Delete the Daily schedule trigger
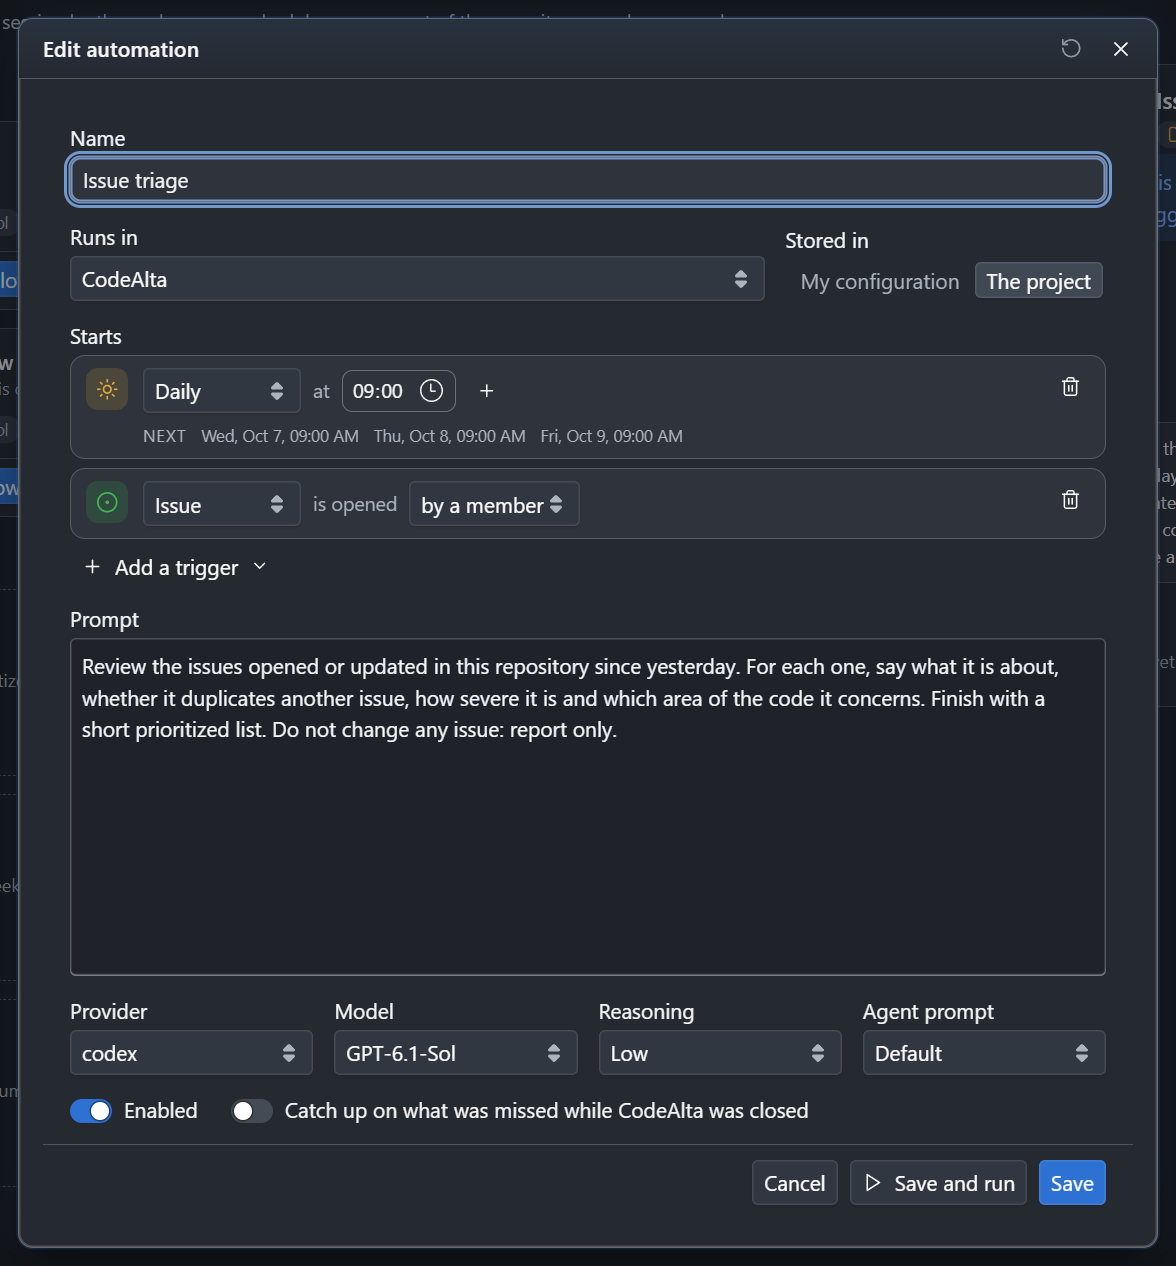Image resolution: width=1176 pixels, height=1266 pixels. point(1070,387)
